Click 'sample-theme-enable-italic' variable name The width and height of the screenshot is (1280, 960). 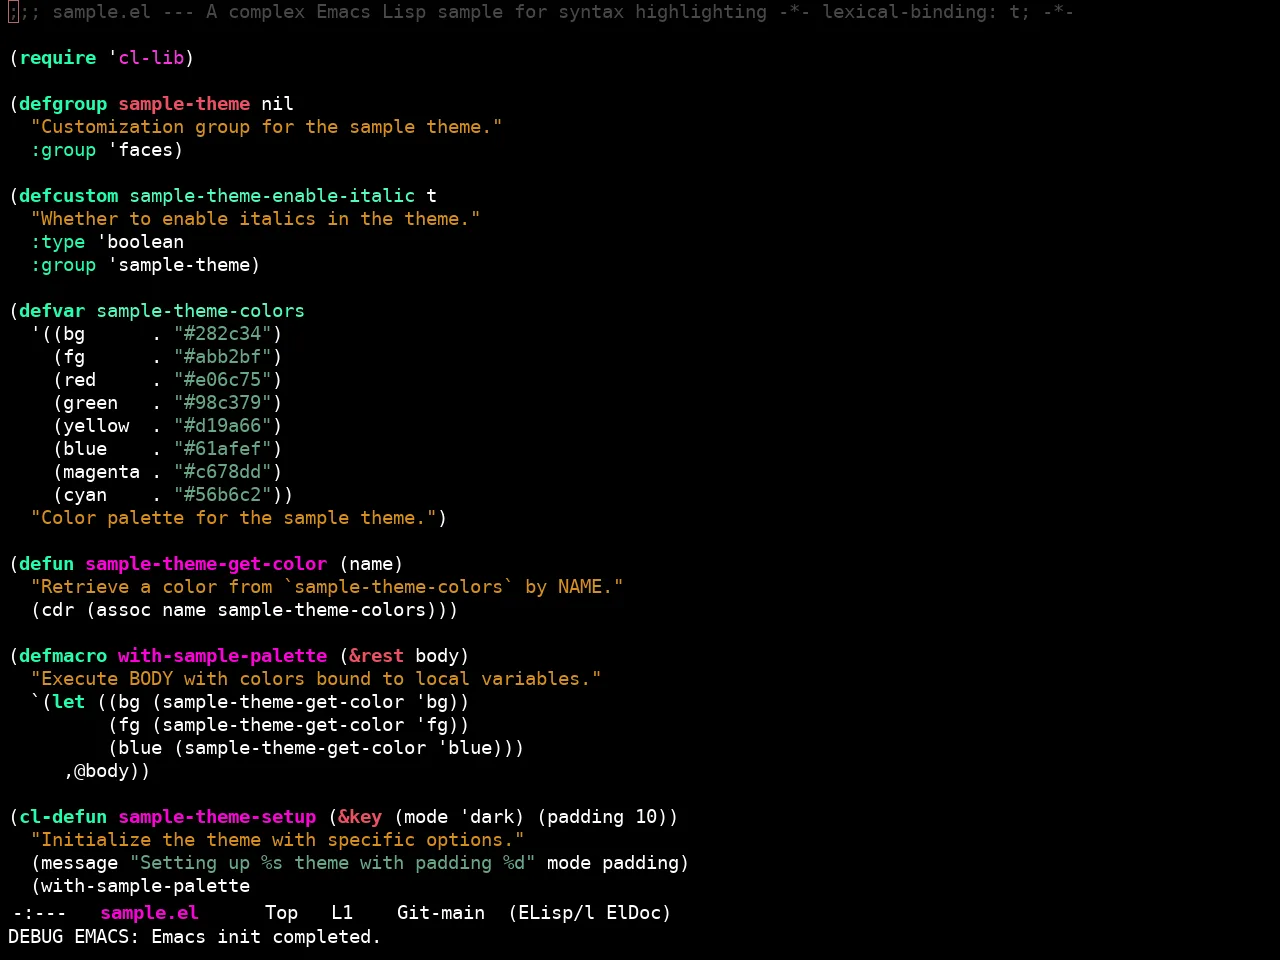click(x=272, y=196)
